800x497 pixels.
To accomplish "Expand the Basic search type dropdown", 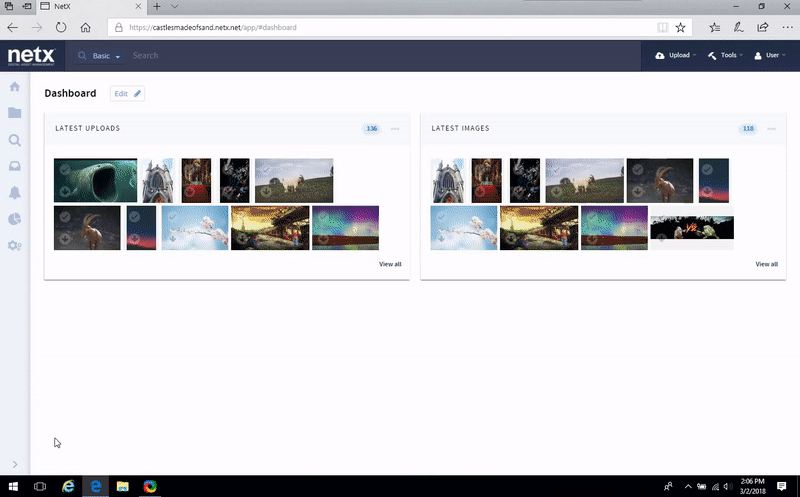I will click(105, 56).
